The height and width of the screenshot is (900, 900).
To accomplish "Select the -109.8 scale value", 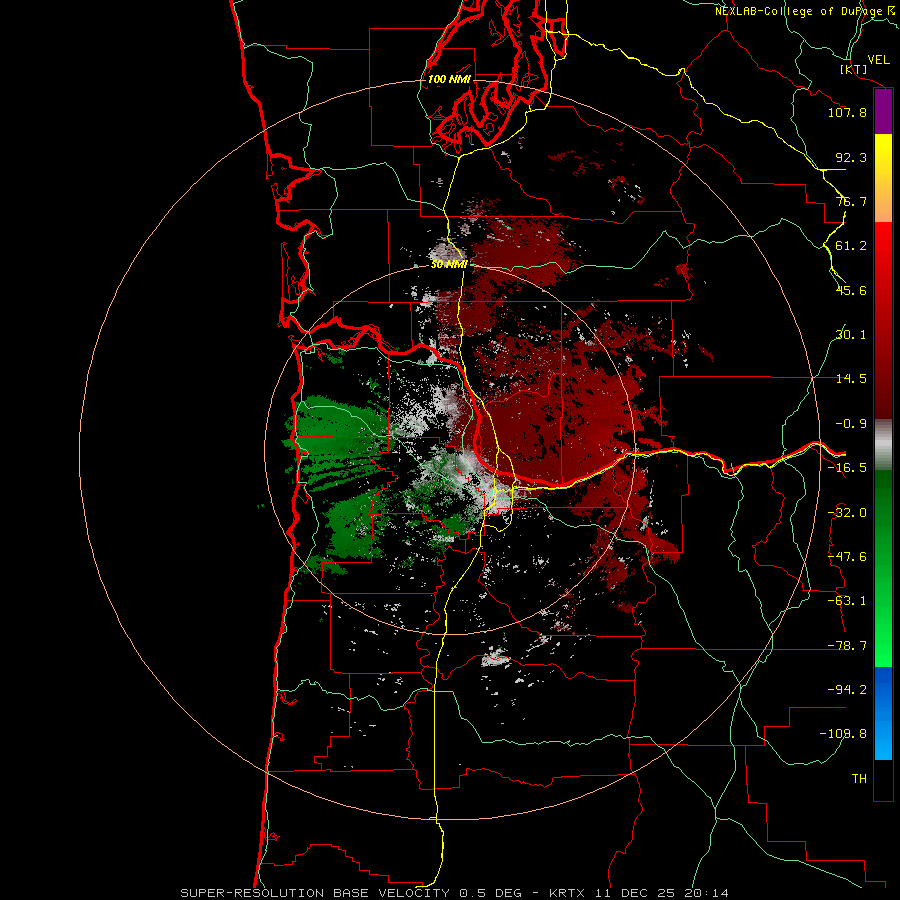I will coord(844,734).
